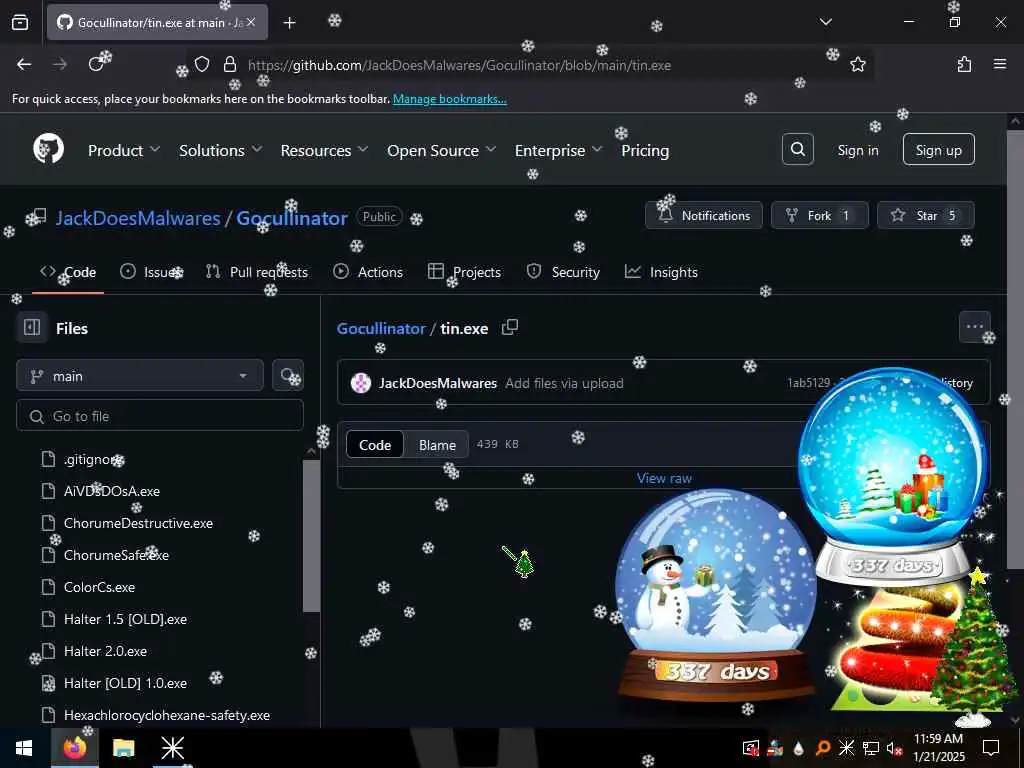The width and height of the screenshot is (1024, 768).
Task: Expand the Product menu
Action: pos(124,150)
